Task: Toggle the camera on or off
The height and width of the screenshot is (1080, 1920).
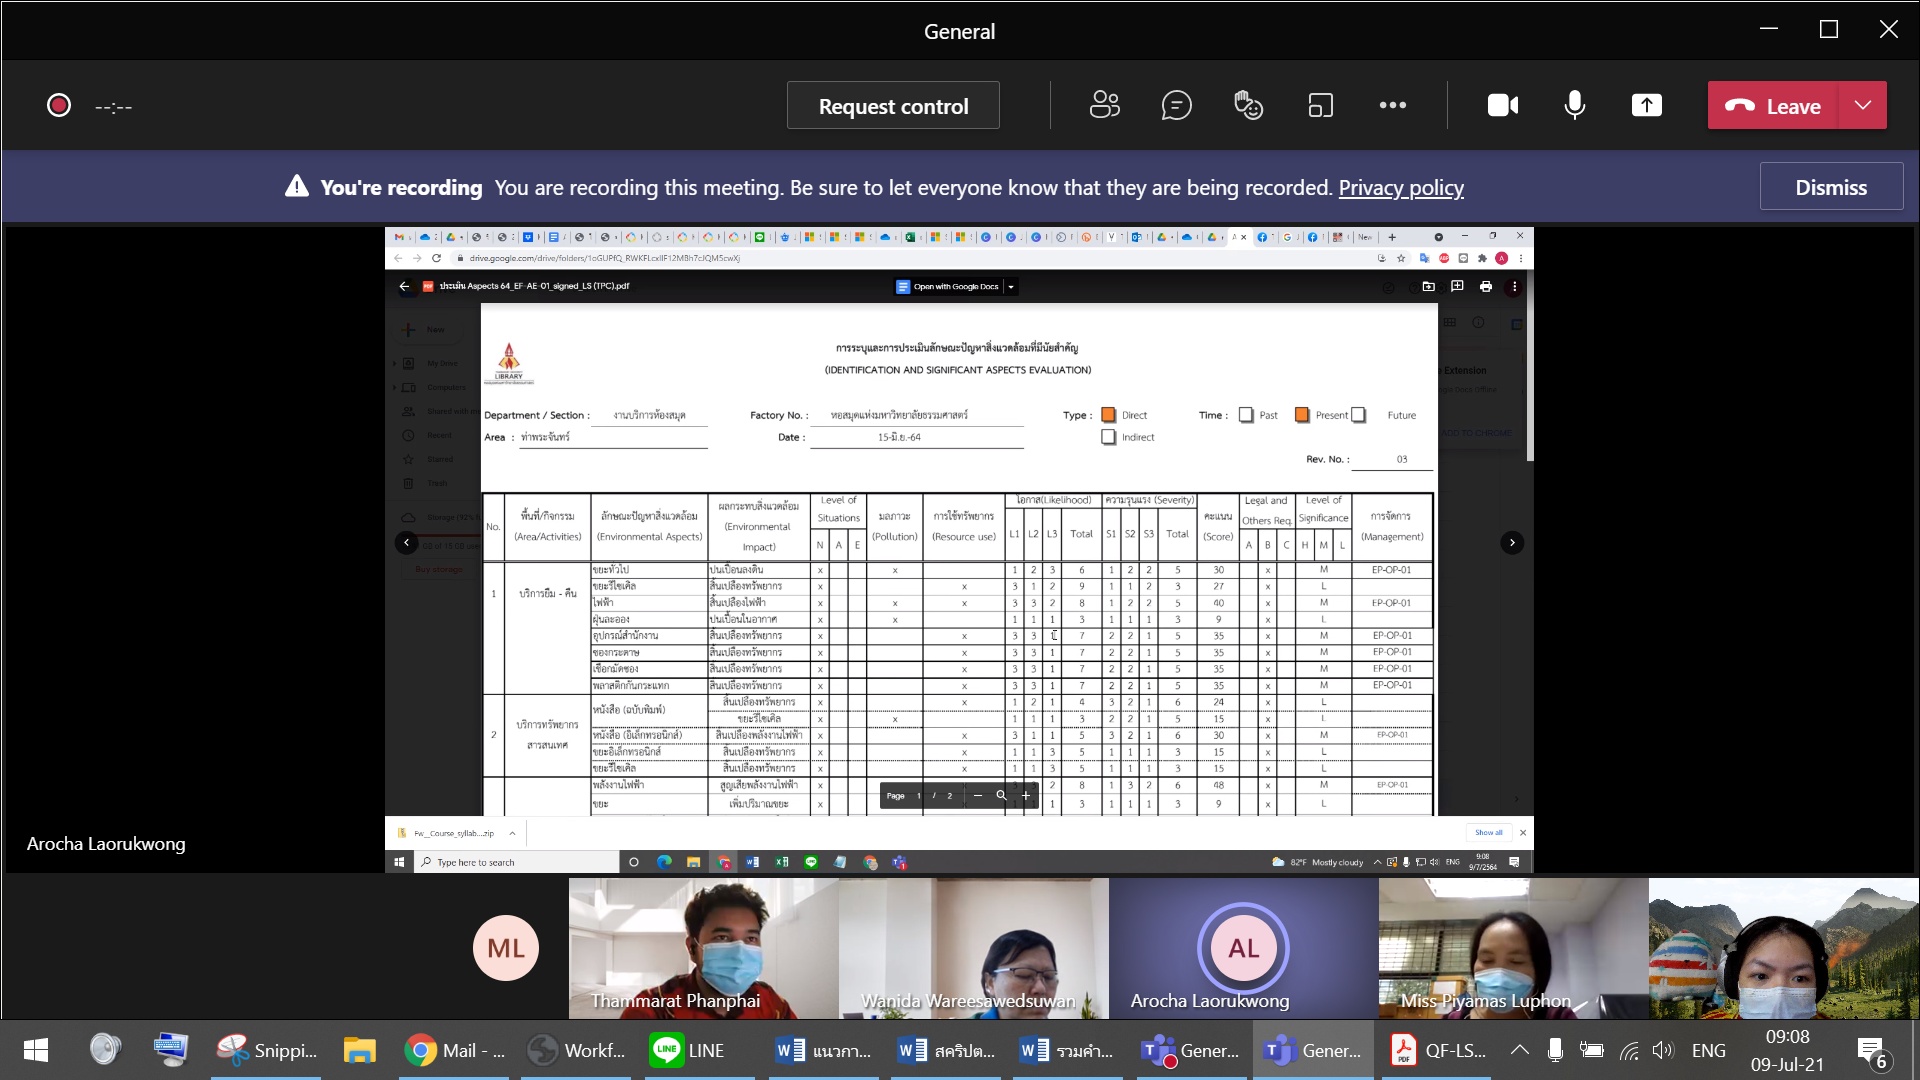Action: click(1502, 105)
